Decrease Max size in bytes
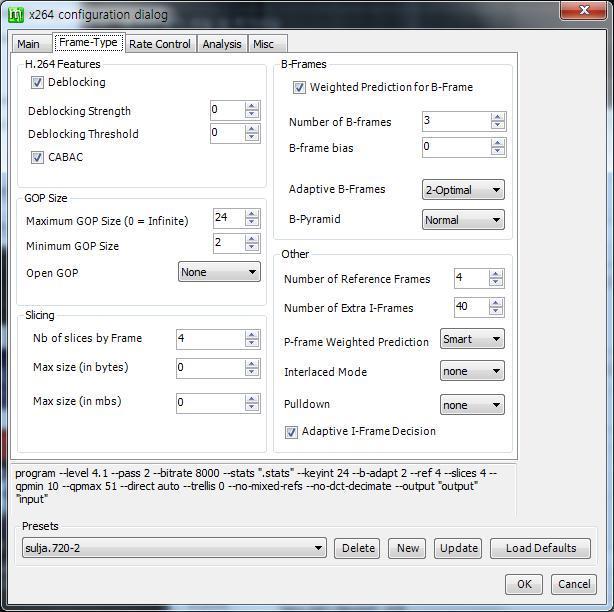The width and height of the screenshot is (614, 612). click(252, 373)
